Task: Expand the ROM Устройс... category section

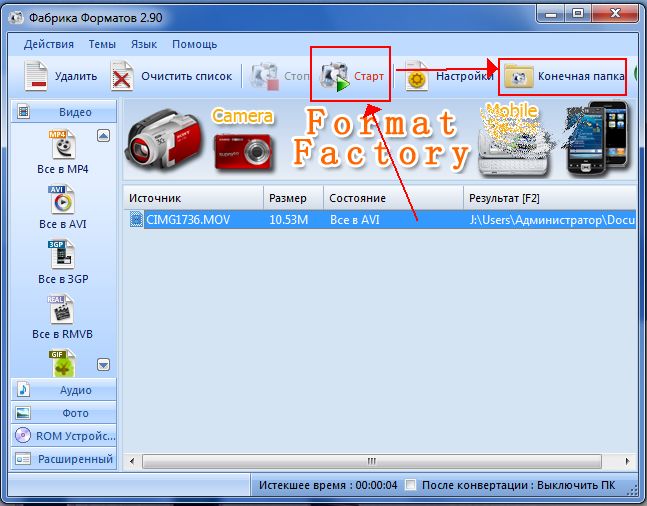Action: pos(64,436)
